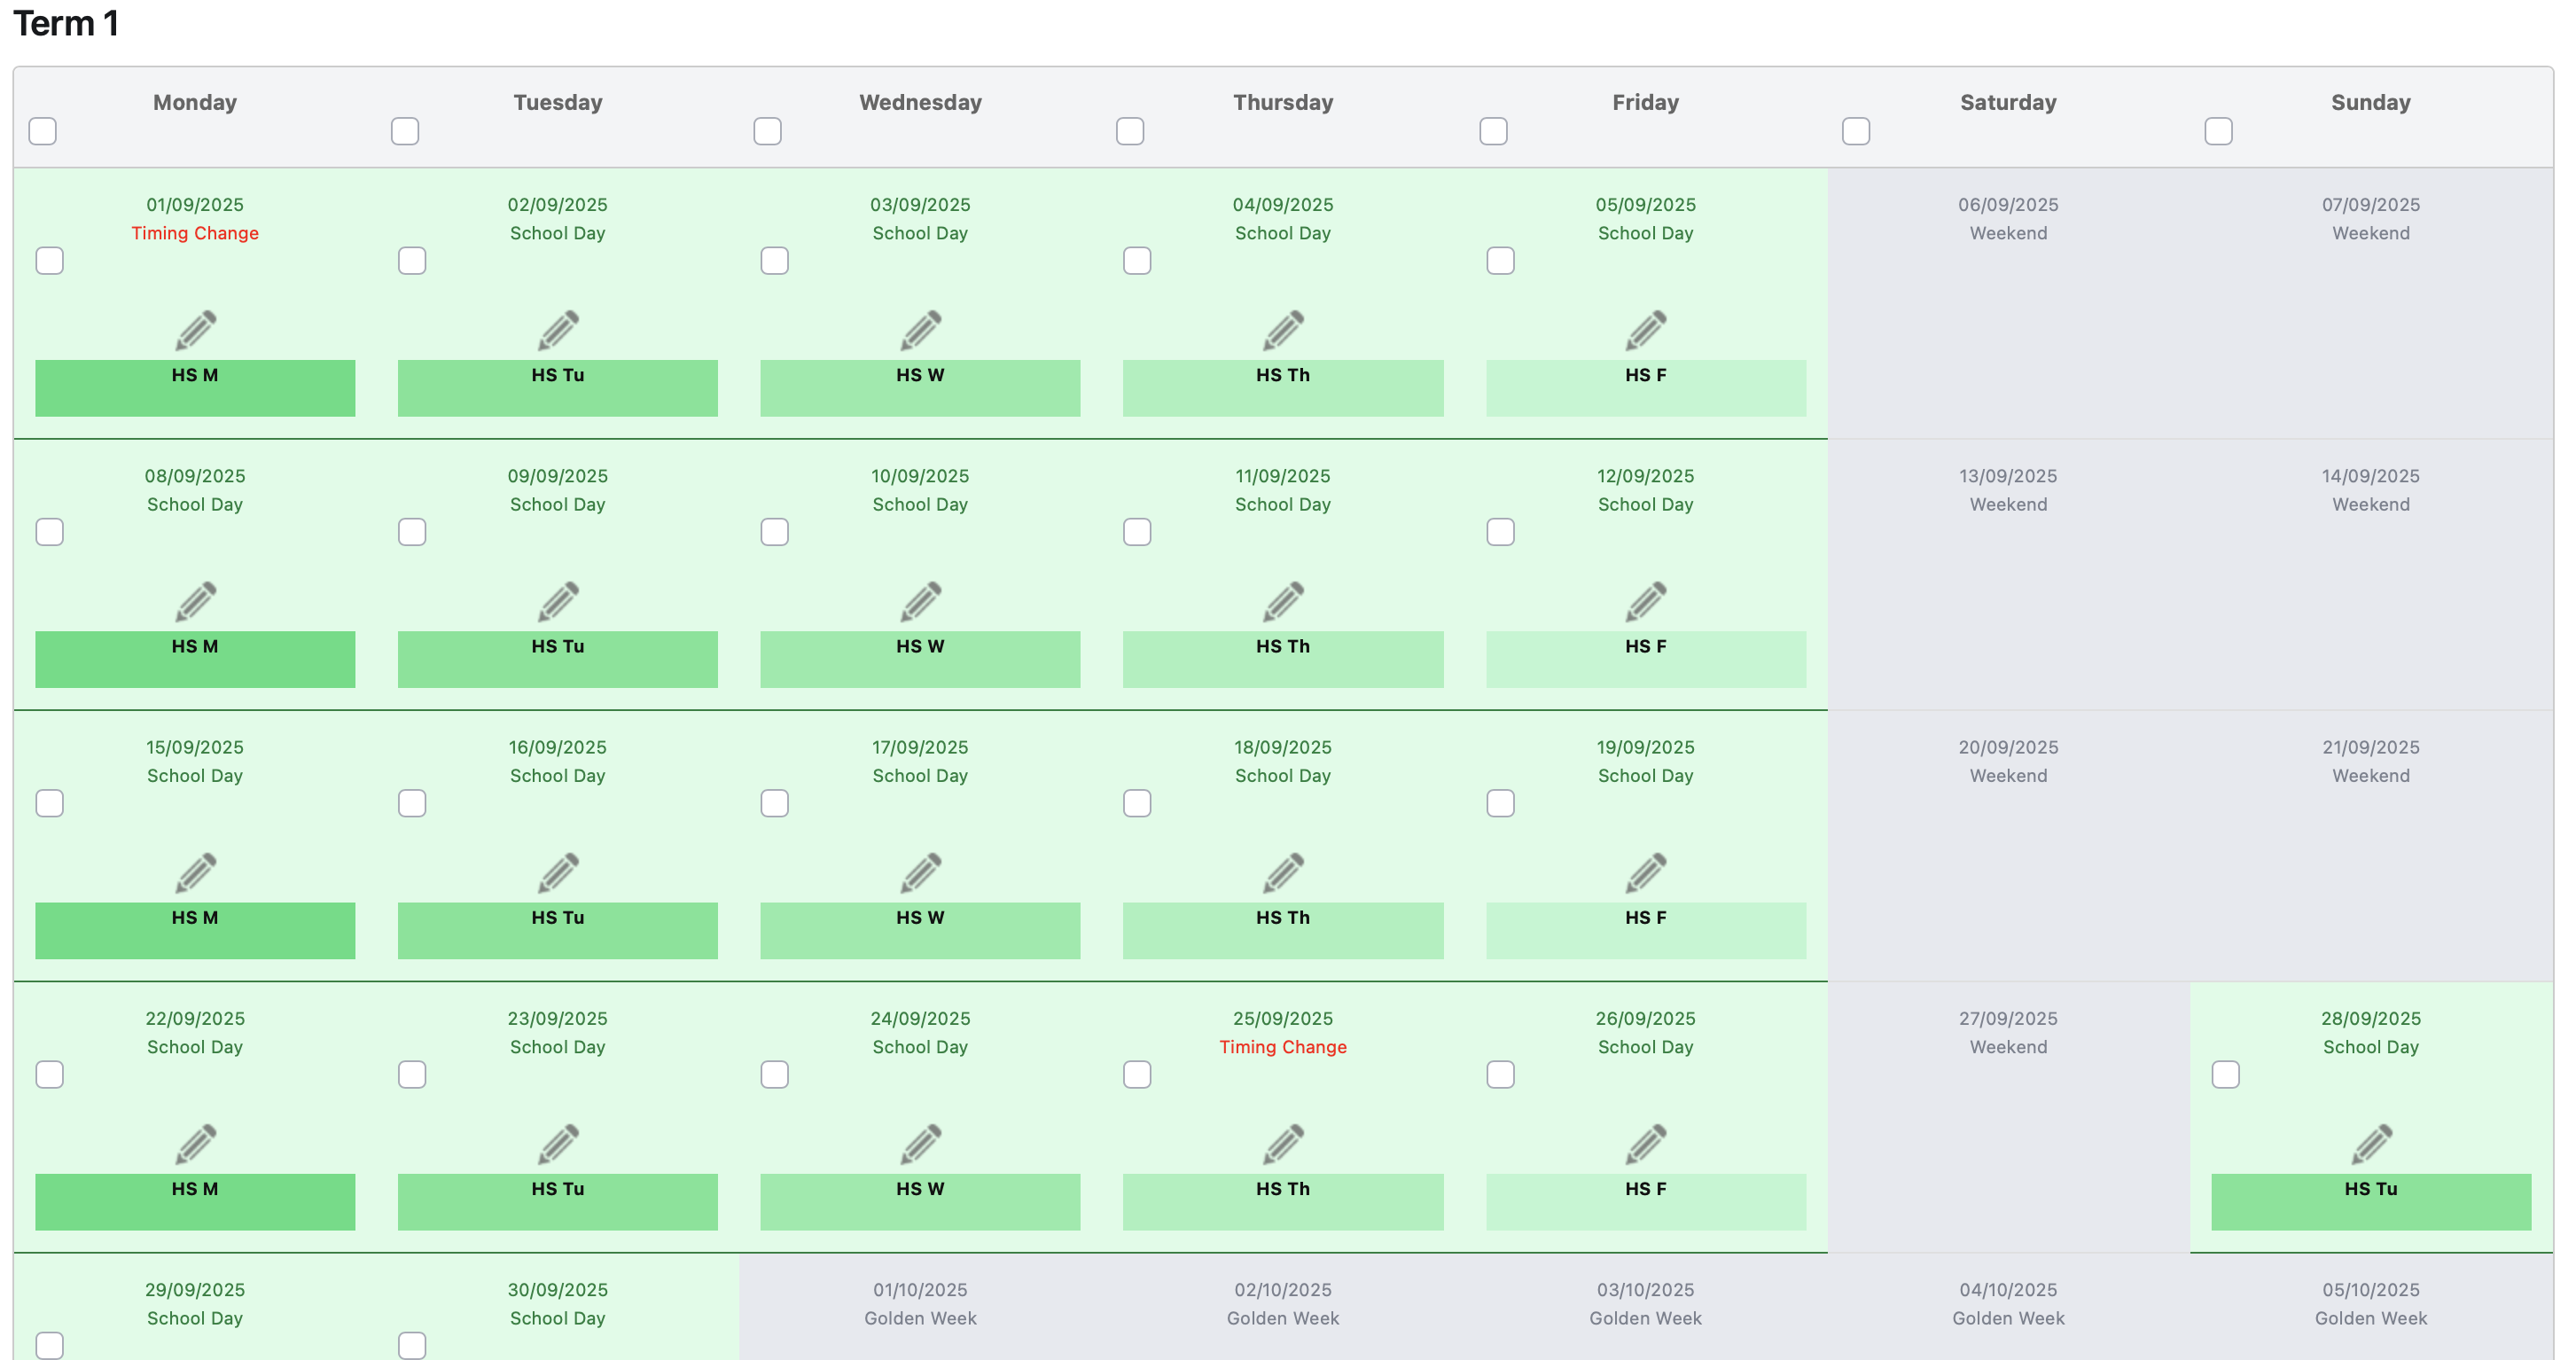Viewport: 2576px width, 1360px height.
Task: Tick the Monday column header checkbox
Action: click(x=43, y=131)
